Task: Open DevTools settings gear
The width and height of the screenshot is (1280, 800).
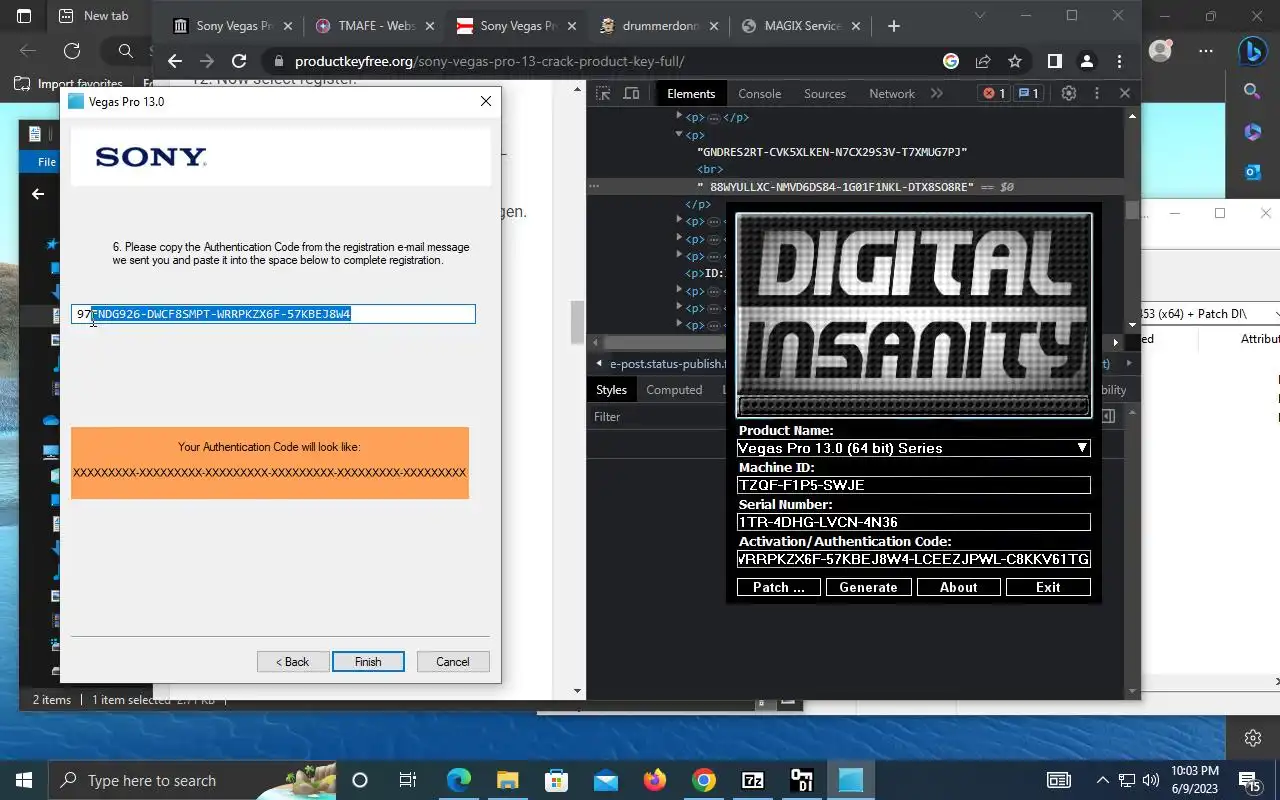Action: click(1069, 93)
